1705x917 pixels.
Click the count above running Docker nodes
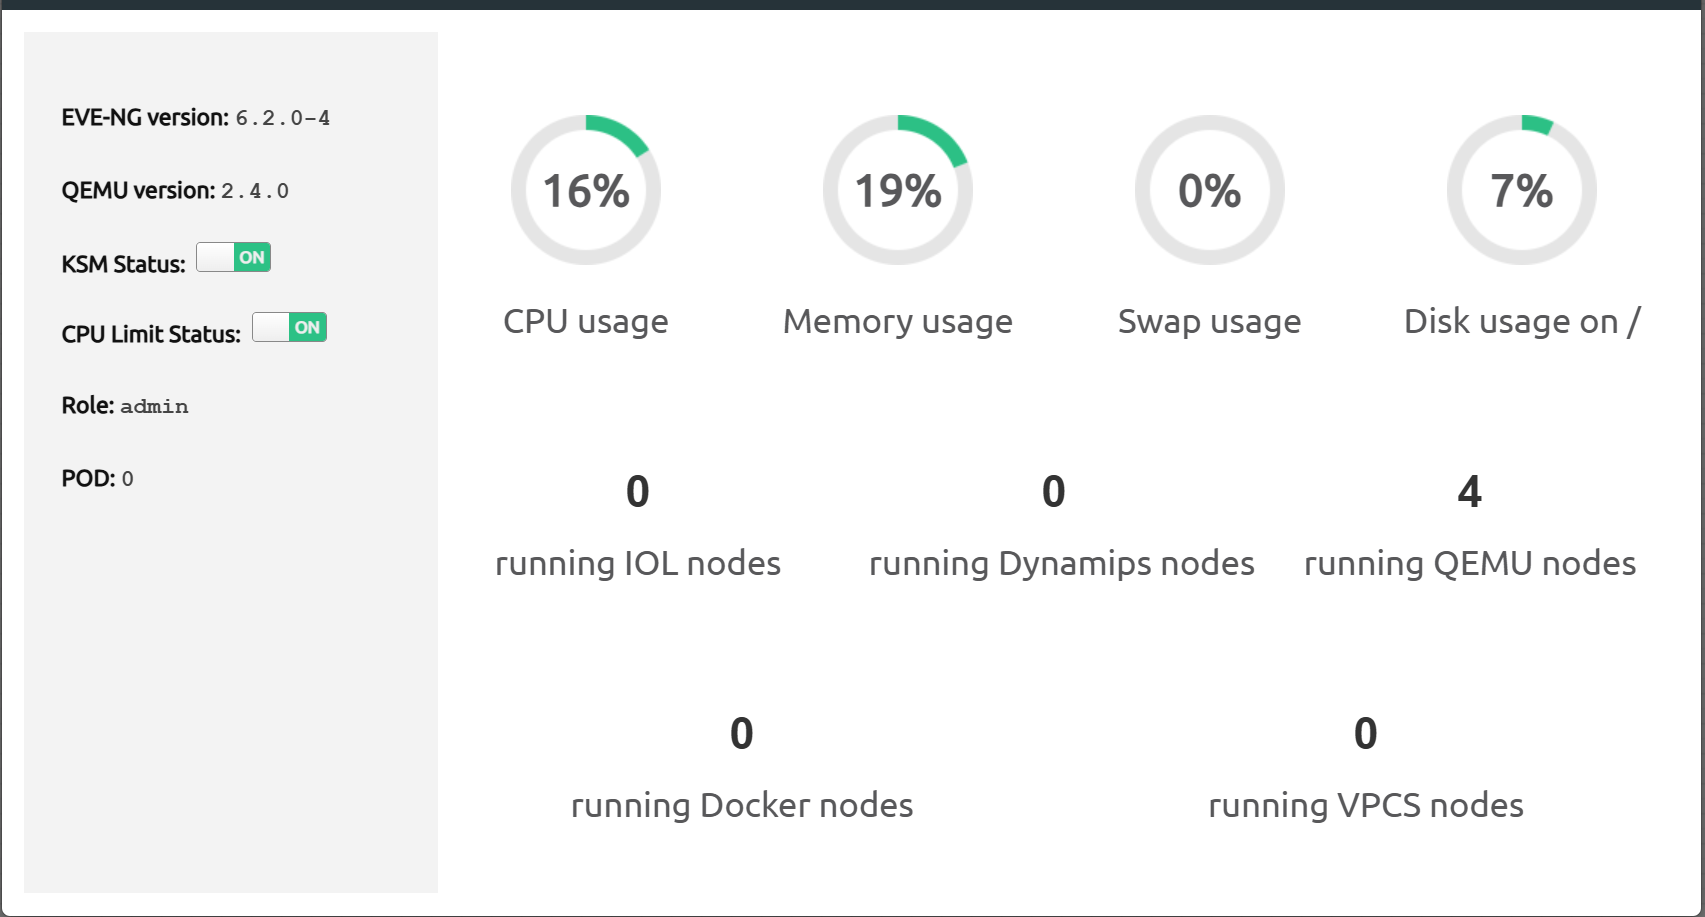pyautogui.click(x=742, y=734)
